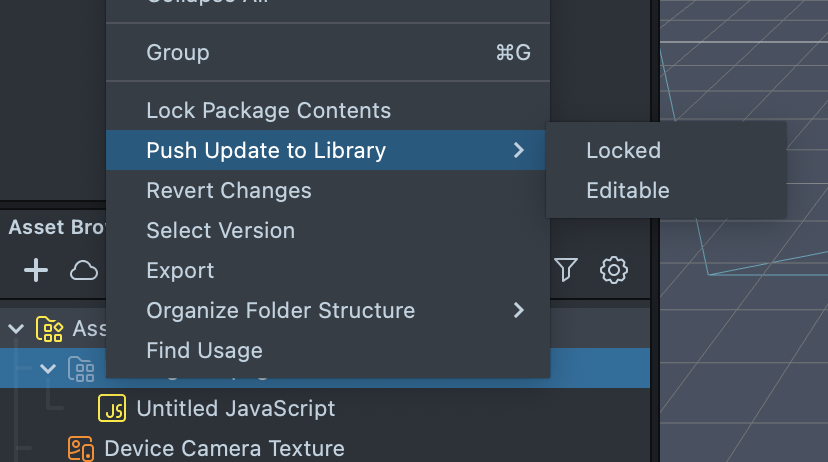Collapse the highlighted package folder arrow
Screen dimensions: 828x462
(48, 369)
